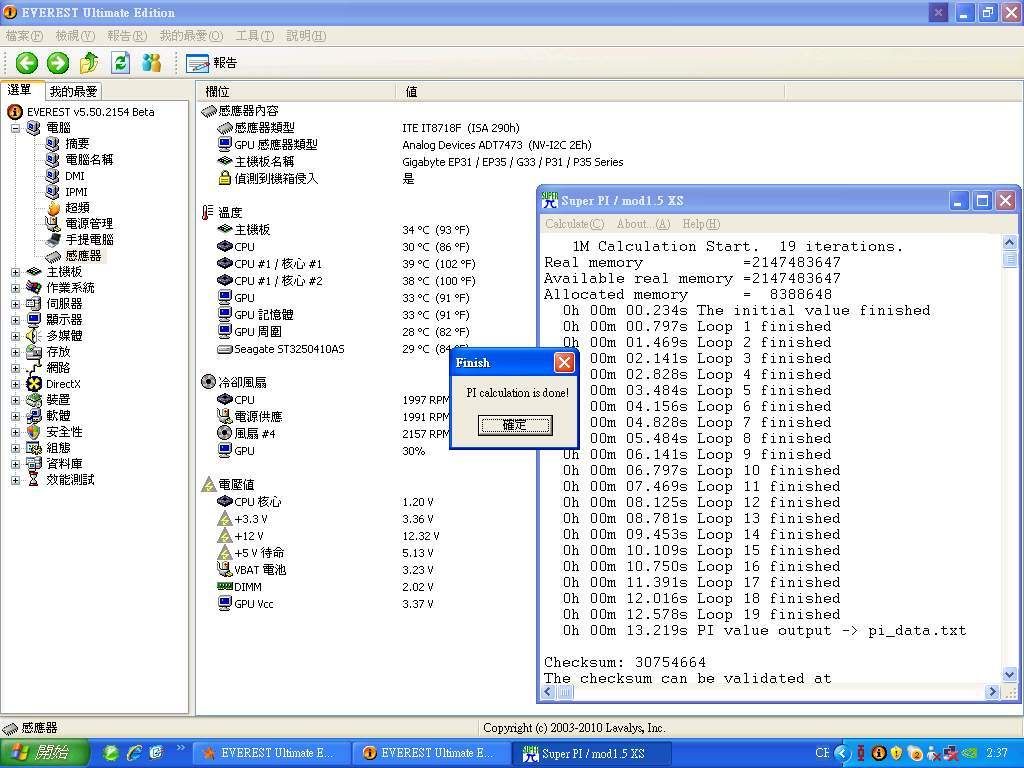Viewport: 1024px width, 768px height.
Task: Click the 軟體 software tree icon
Action: tap(34, 416)
